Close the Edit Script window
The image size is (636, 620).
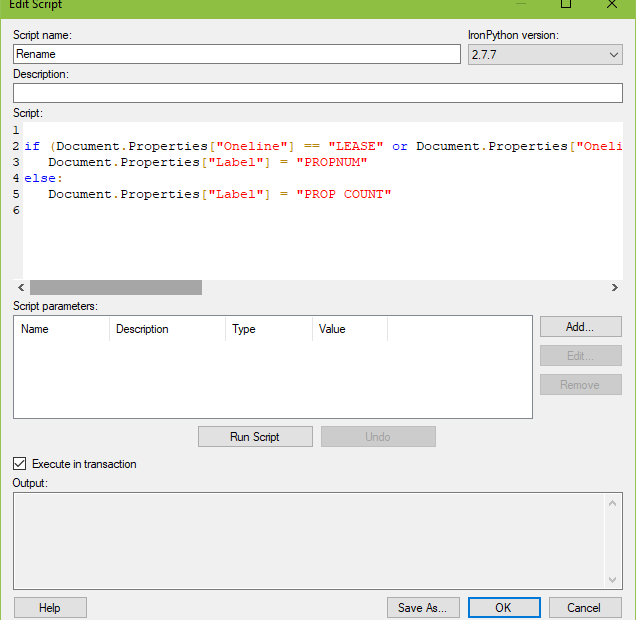coord(612,4)
